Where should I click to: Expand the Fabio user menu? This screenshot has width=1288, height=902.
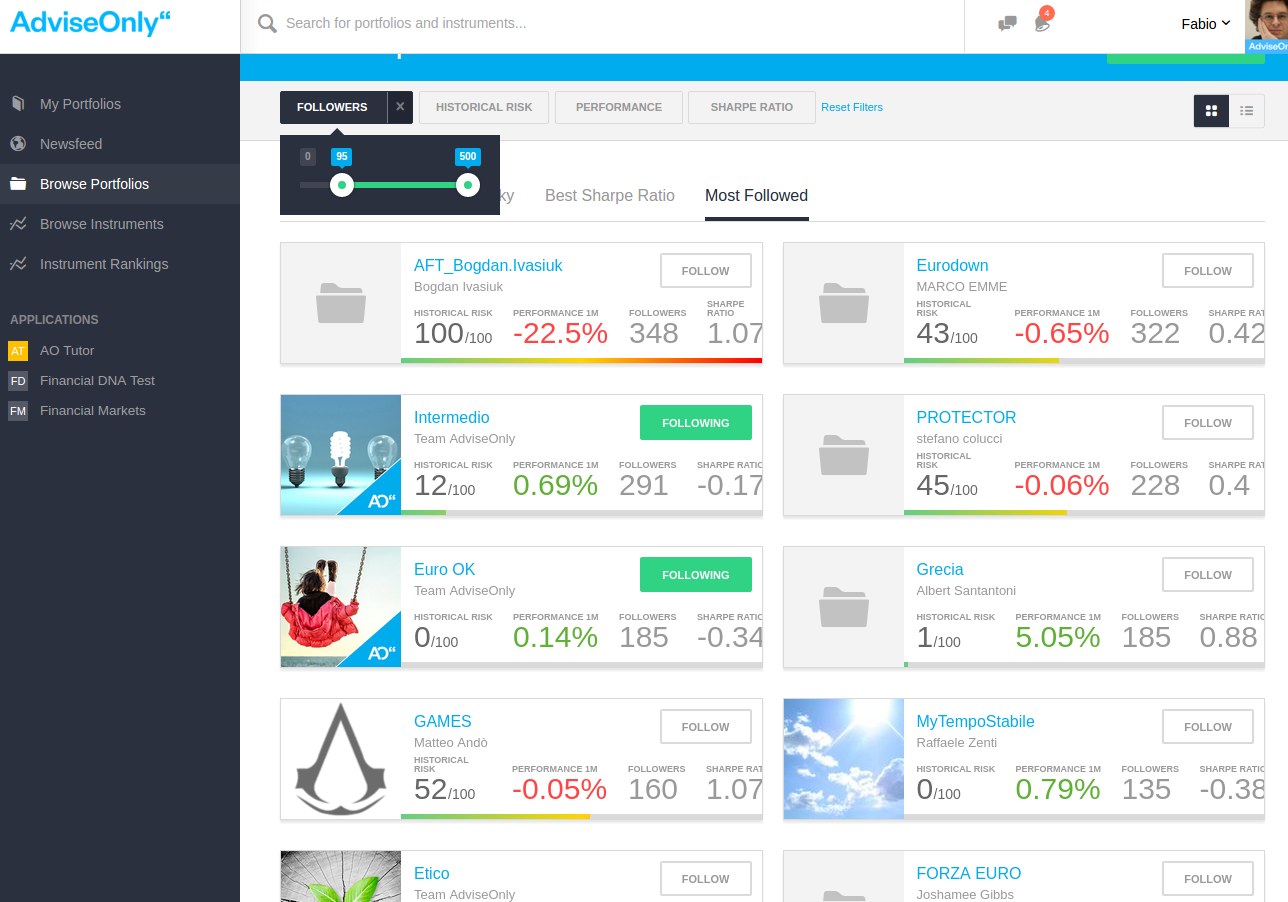click(1205, 23)
